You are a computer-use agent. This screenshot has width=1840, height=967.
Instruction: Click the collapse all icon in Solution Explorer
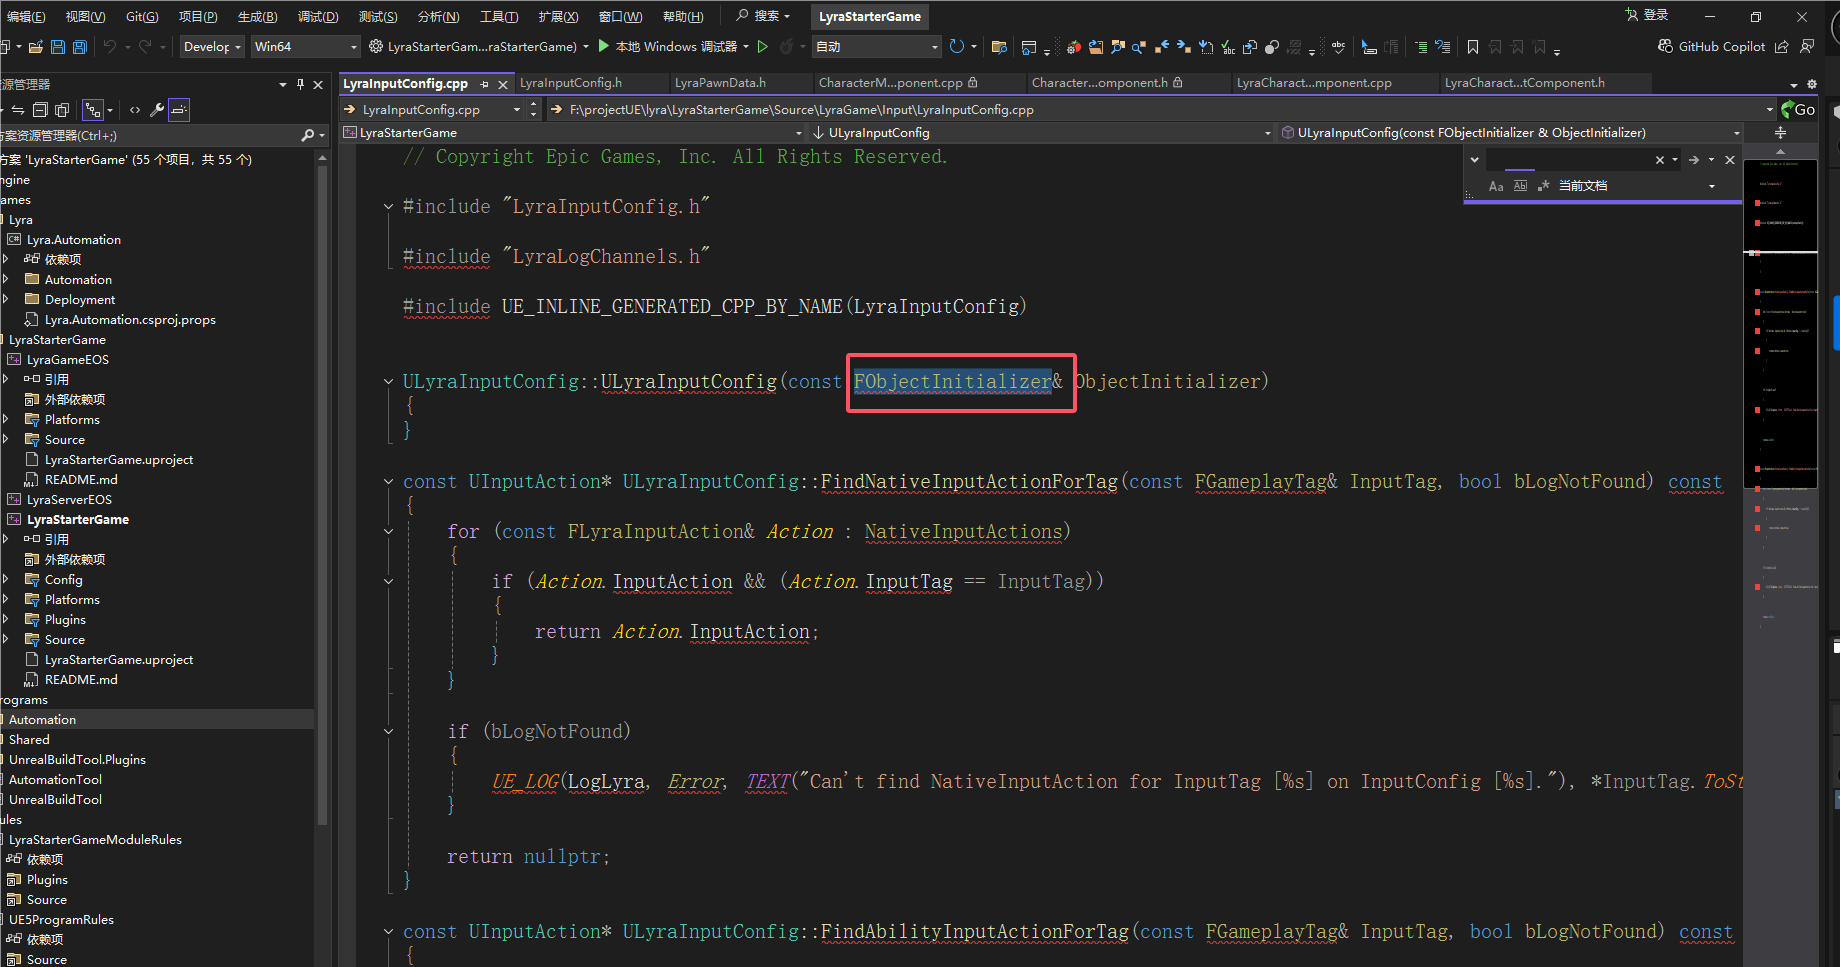click(x=40, y=110)
